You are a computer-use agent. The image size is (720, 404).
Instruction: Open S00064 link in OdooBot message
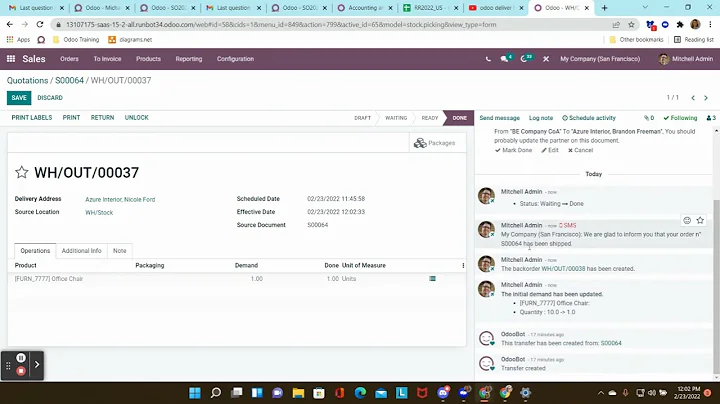[x=611, y=343]
